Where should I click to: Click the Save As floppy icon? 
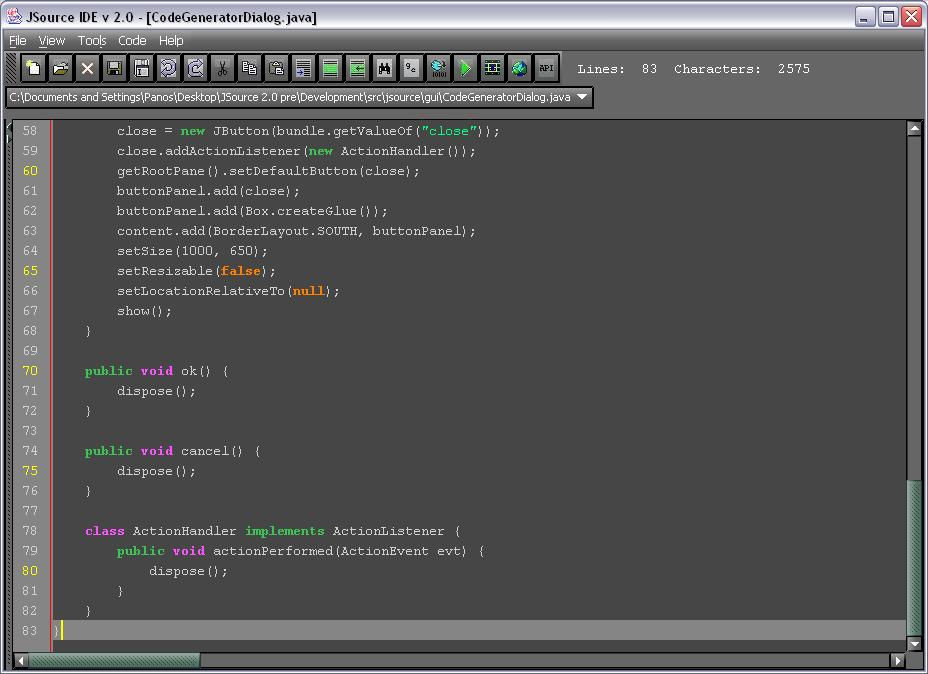click(141, 69)
